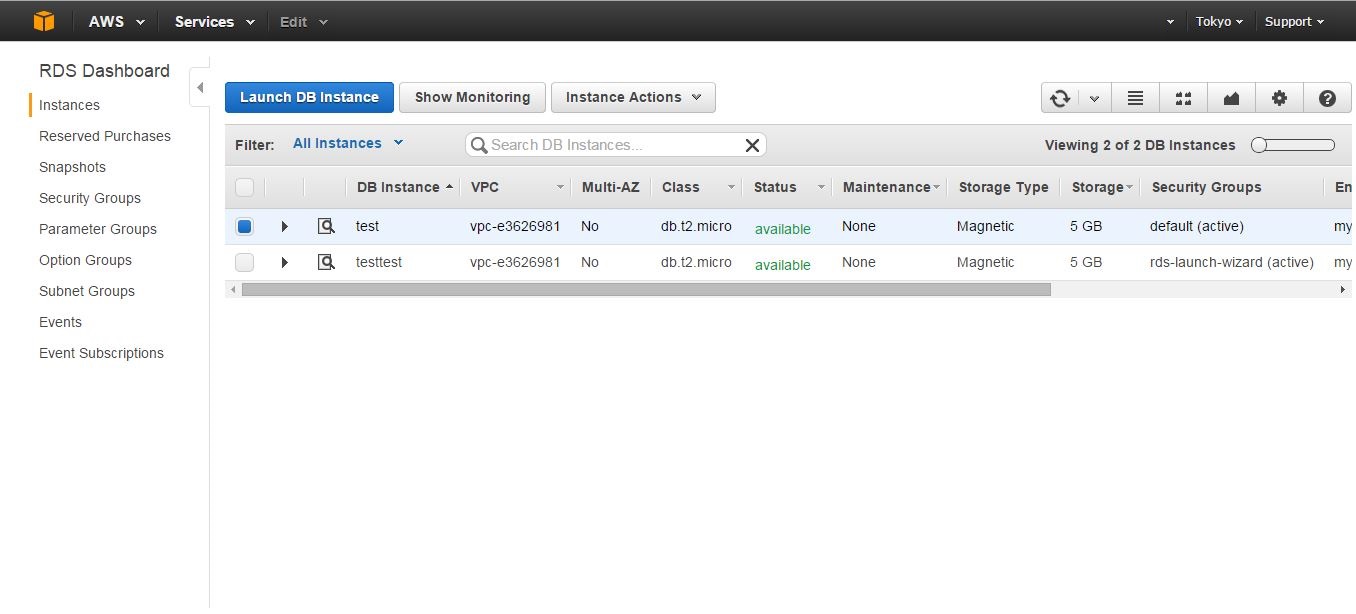
Task: Open the Services menu
Action: point(215,21)
